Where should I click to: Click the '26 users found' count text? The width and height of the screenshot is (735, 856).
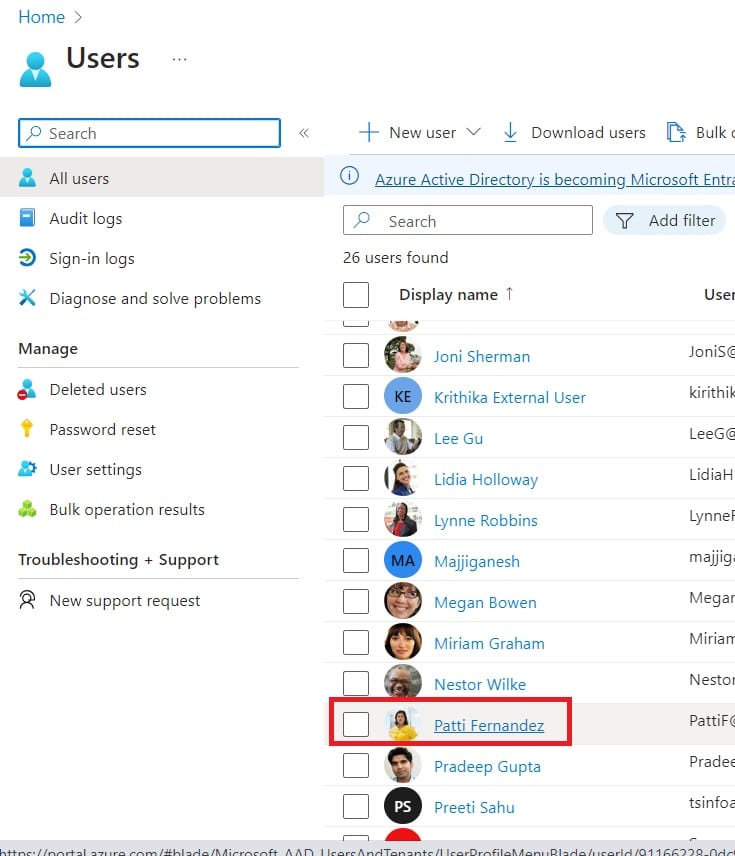point(395,257)
